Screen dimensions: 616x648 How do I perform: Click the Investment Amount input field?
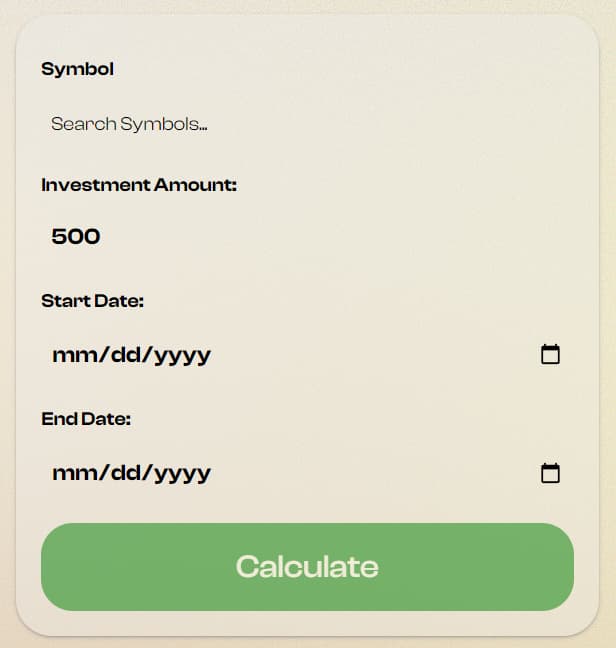click(x=300, y=237)
